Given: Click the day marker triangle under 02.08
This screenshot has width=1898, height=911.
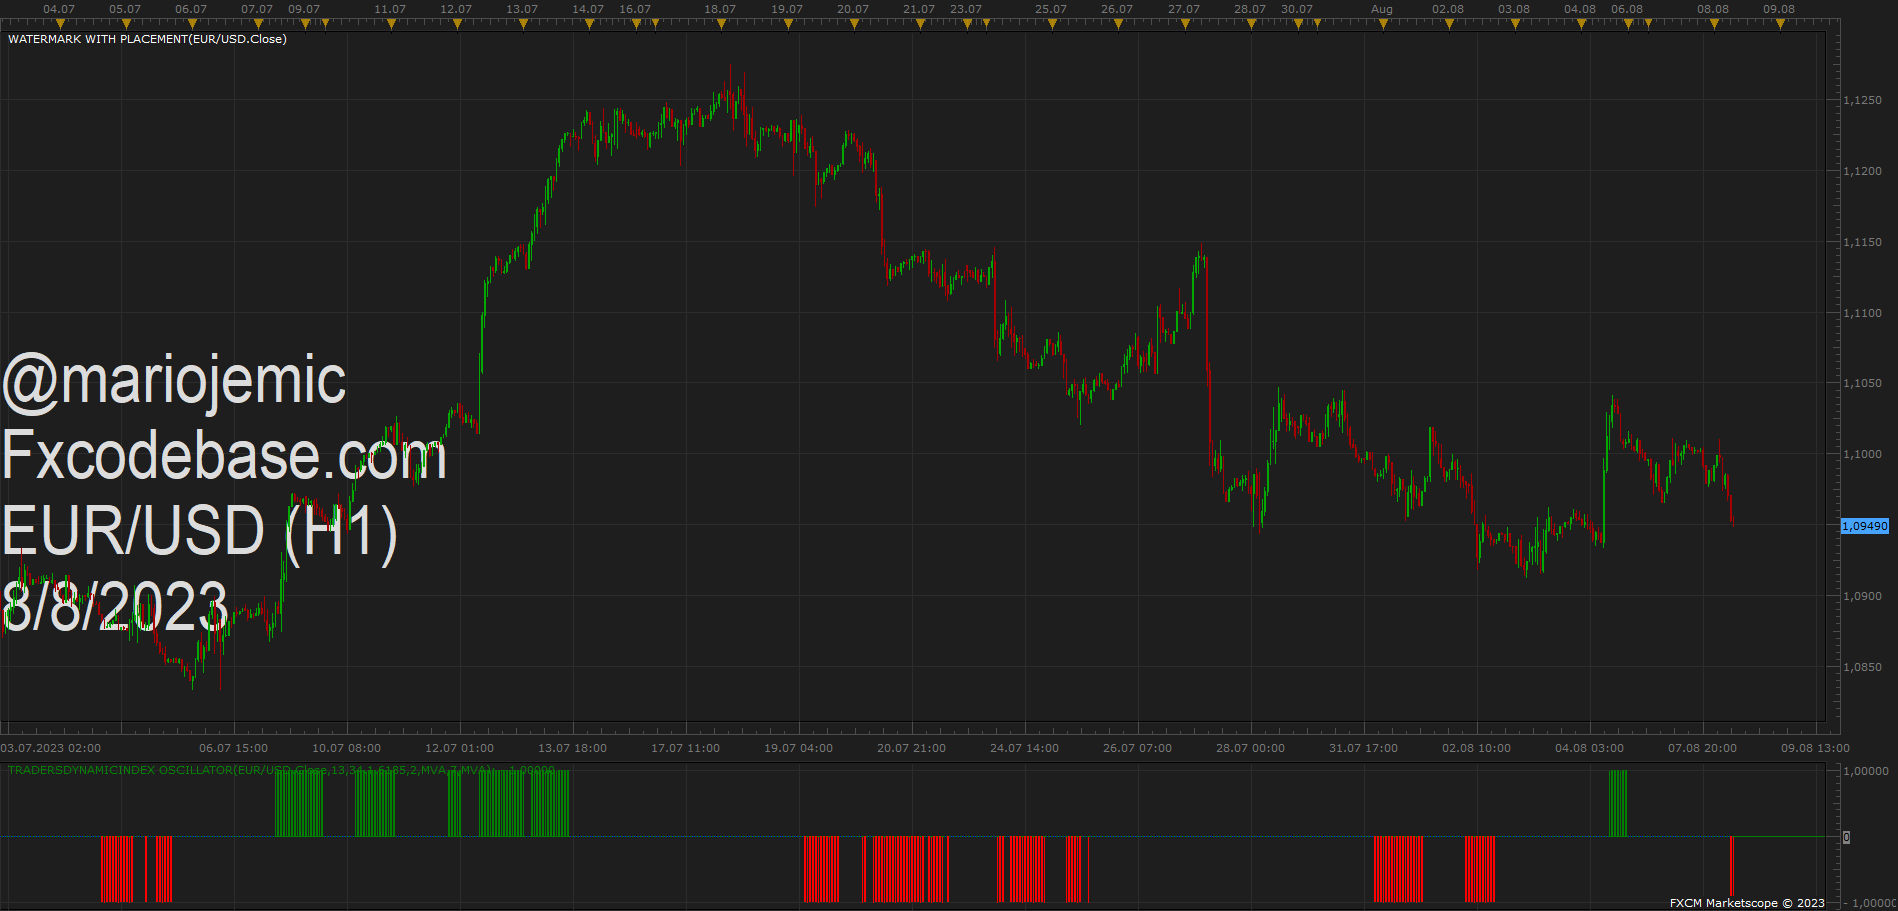Looking at the screenshot, I should pos(1449,24).
